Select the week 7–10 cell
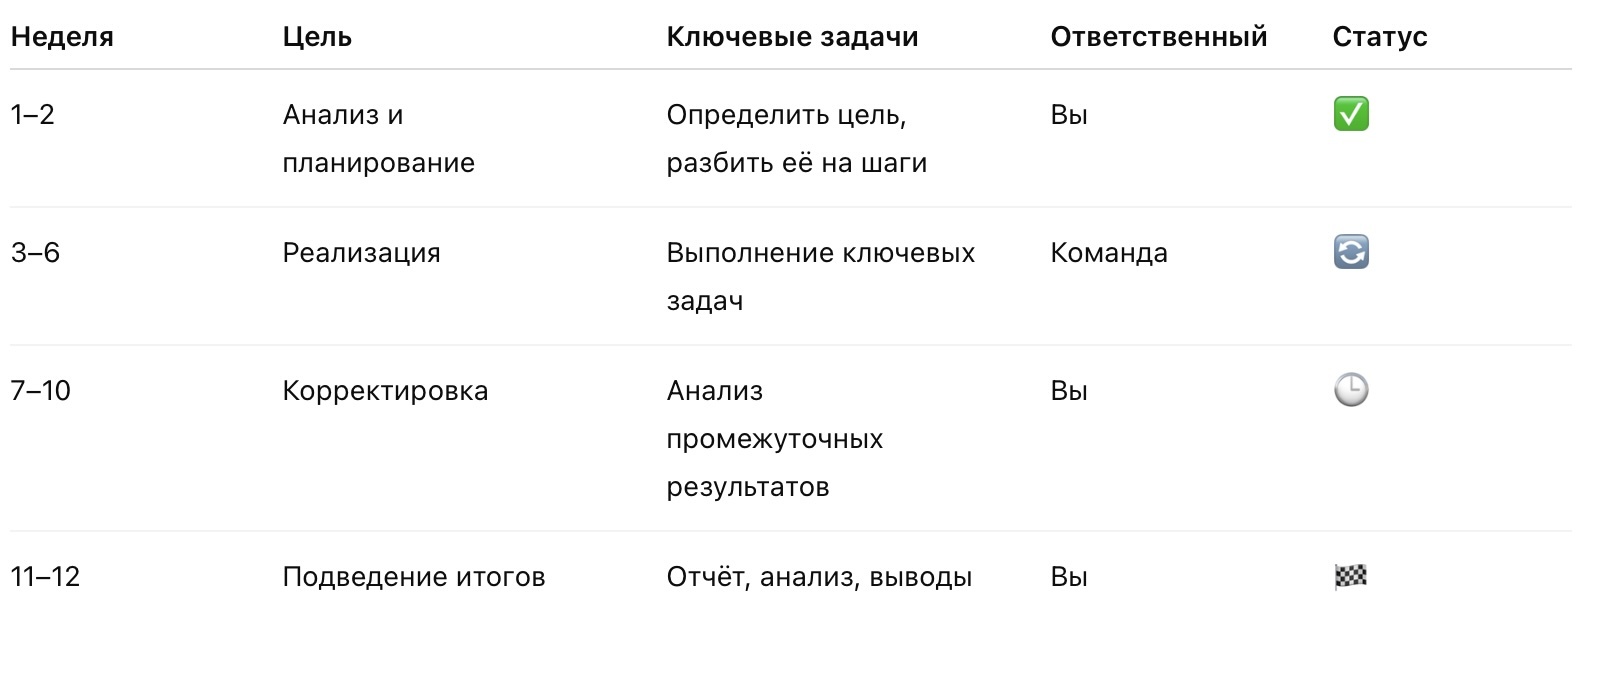Screen dimensions: 1610x684 pos(41,391)
